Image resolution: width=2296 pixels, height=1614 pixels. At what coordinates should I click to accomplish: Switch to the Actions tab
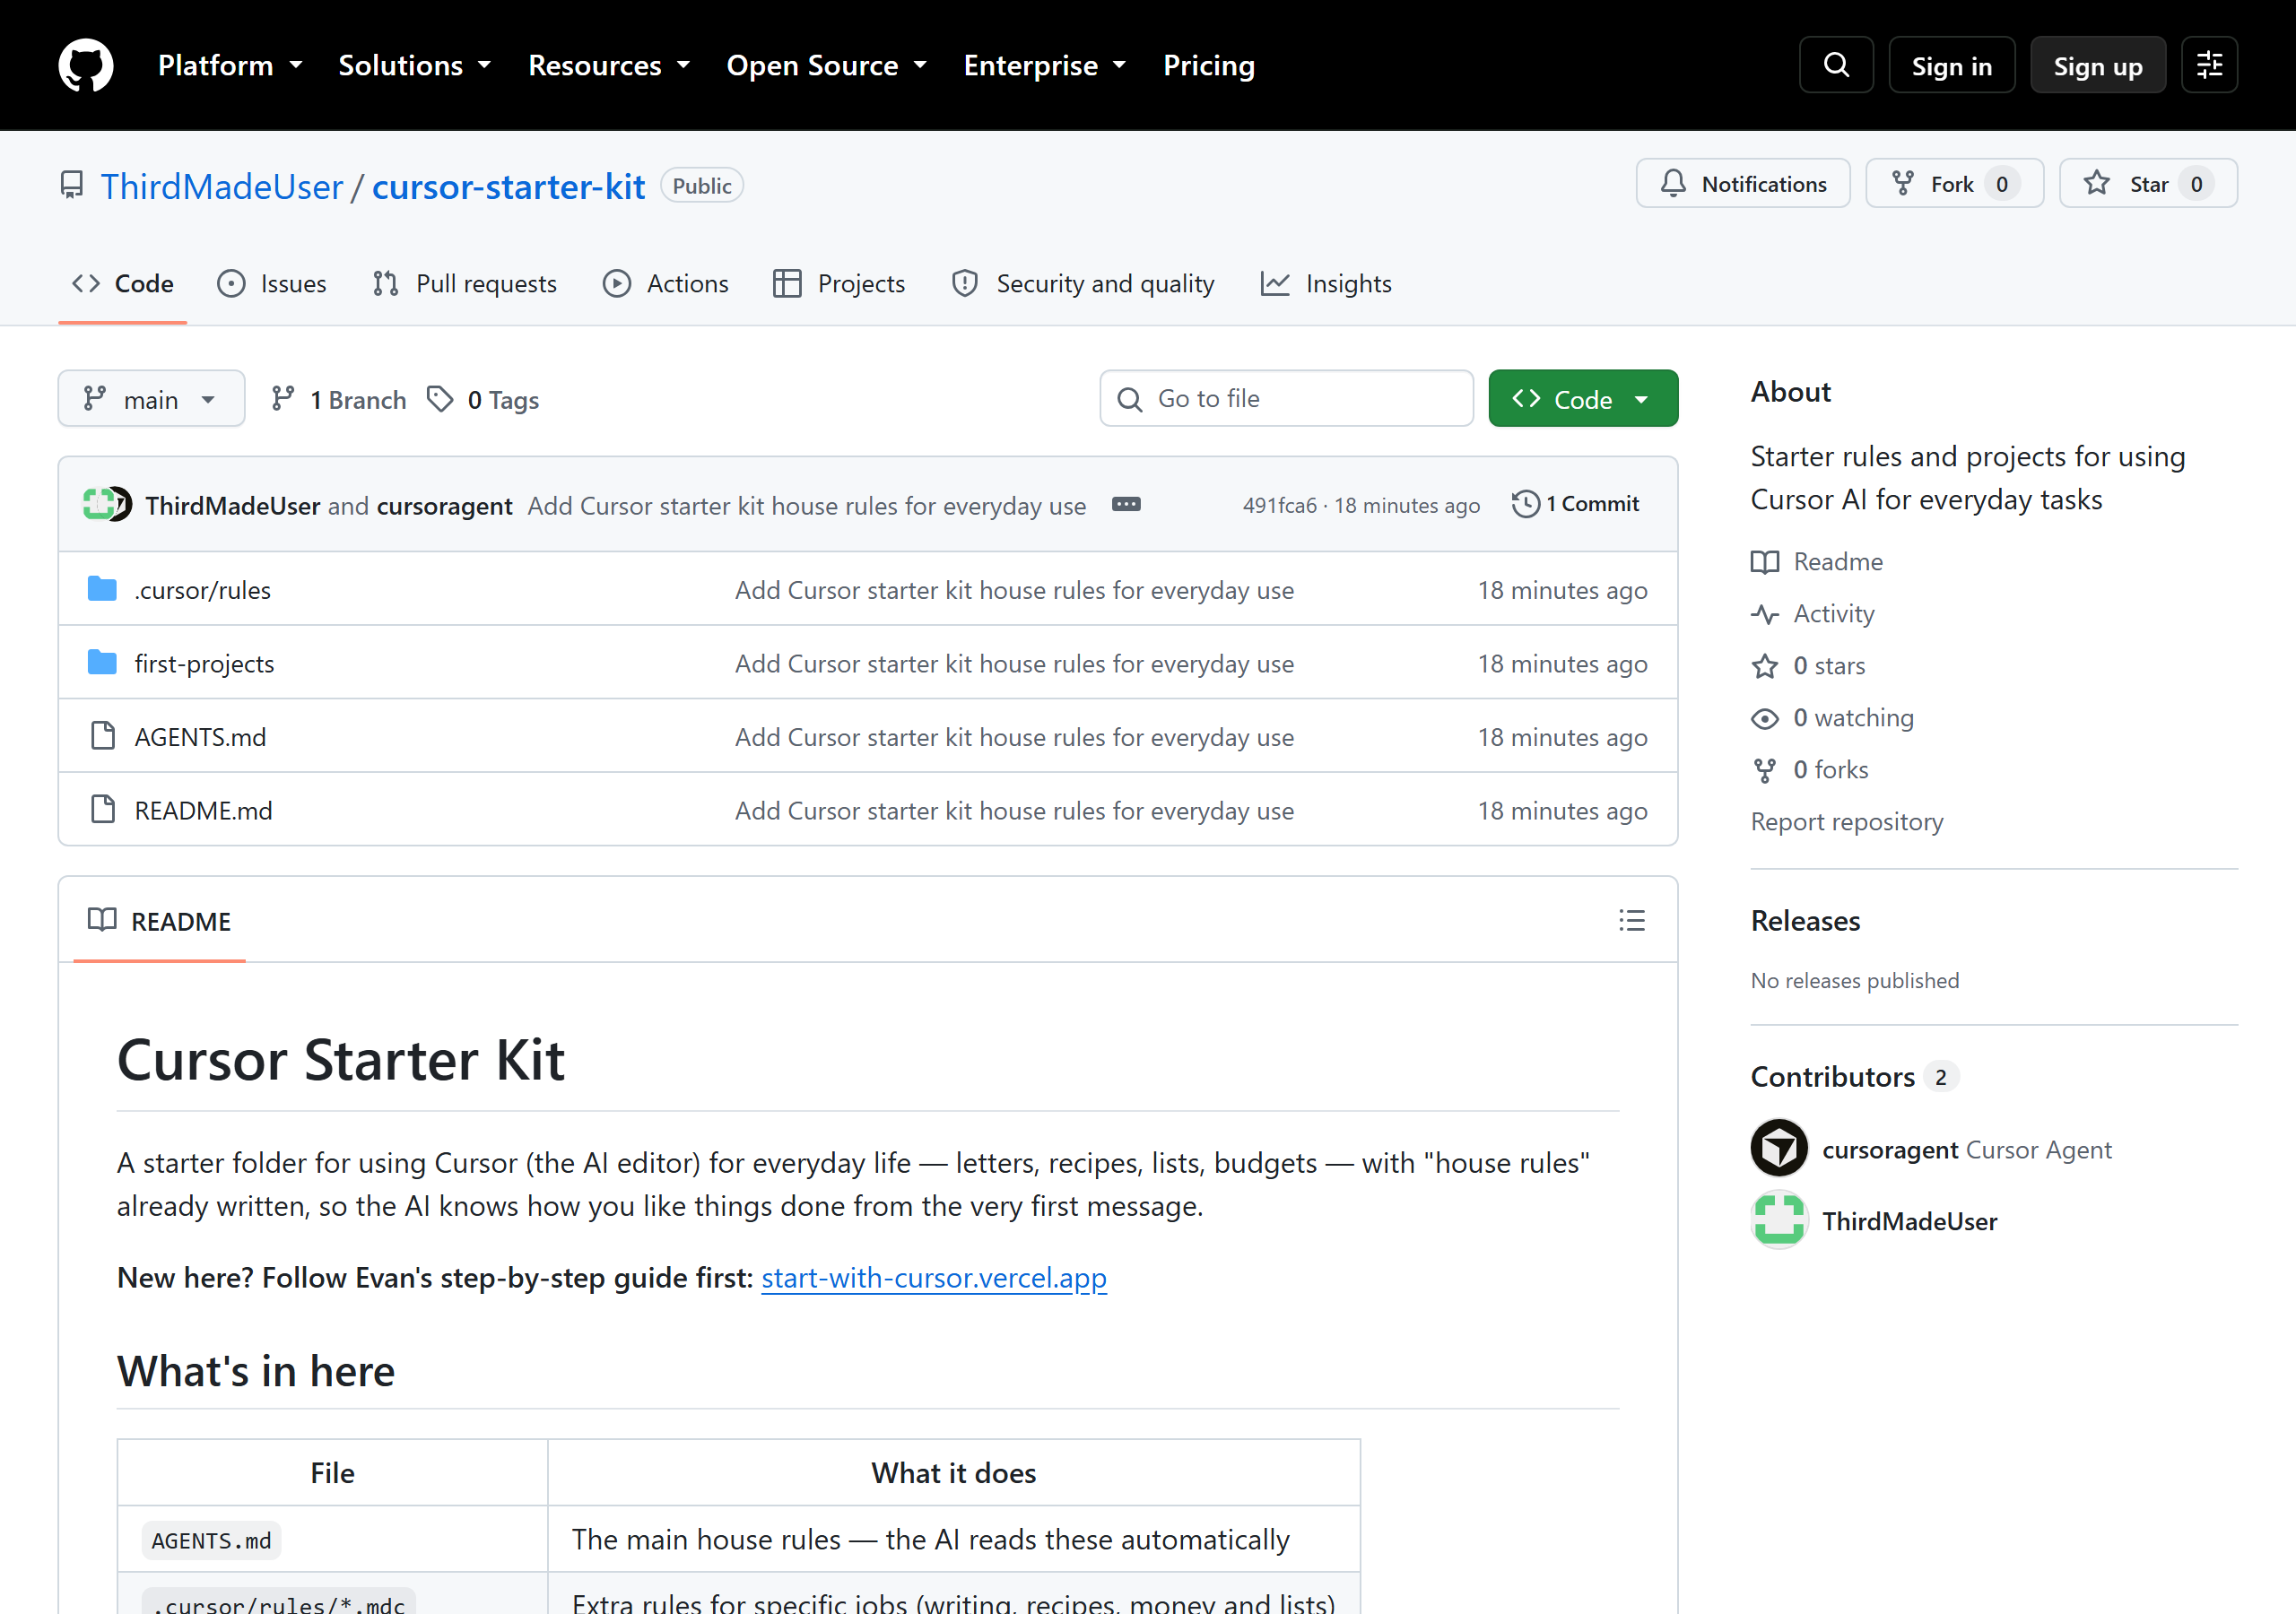(665, 284)
